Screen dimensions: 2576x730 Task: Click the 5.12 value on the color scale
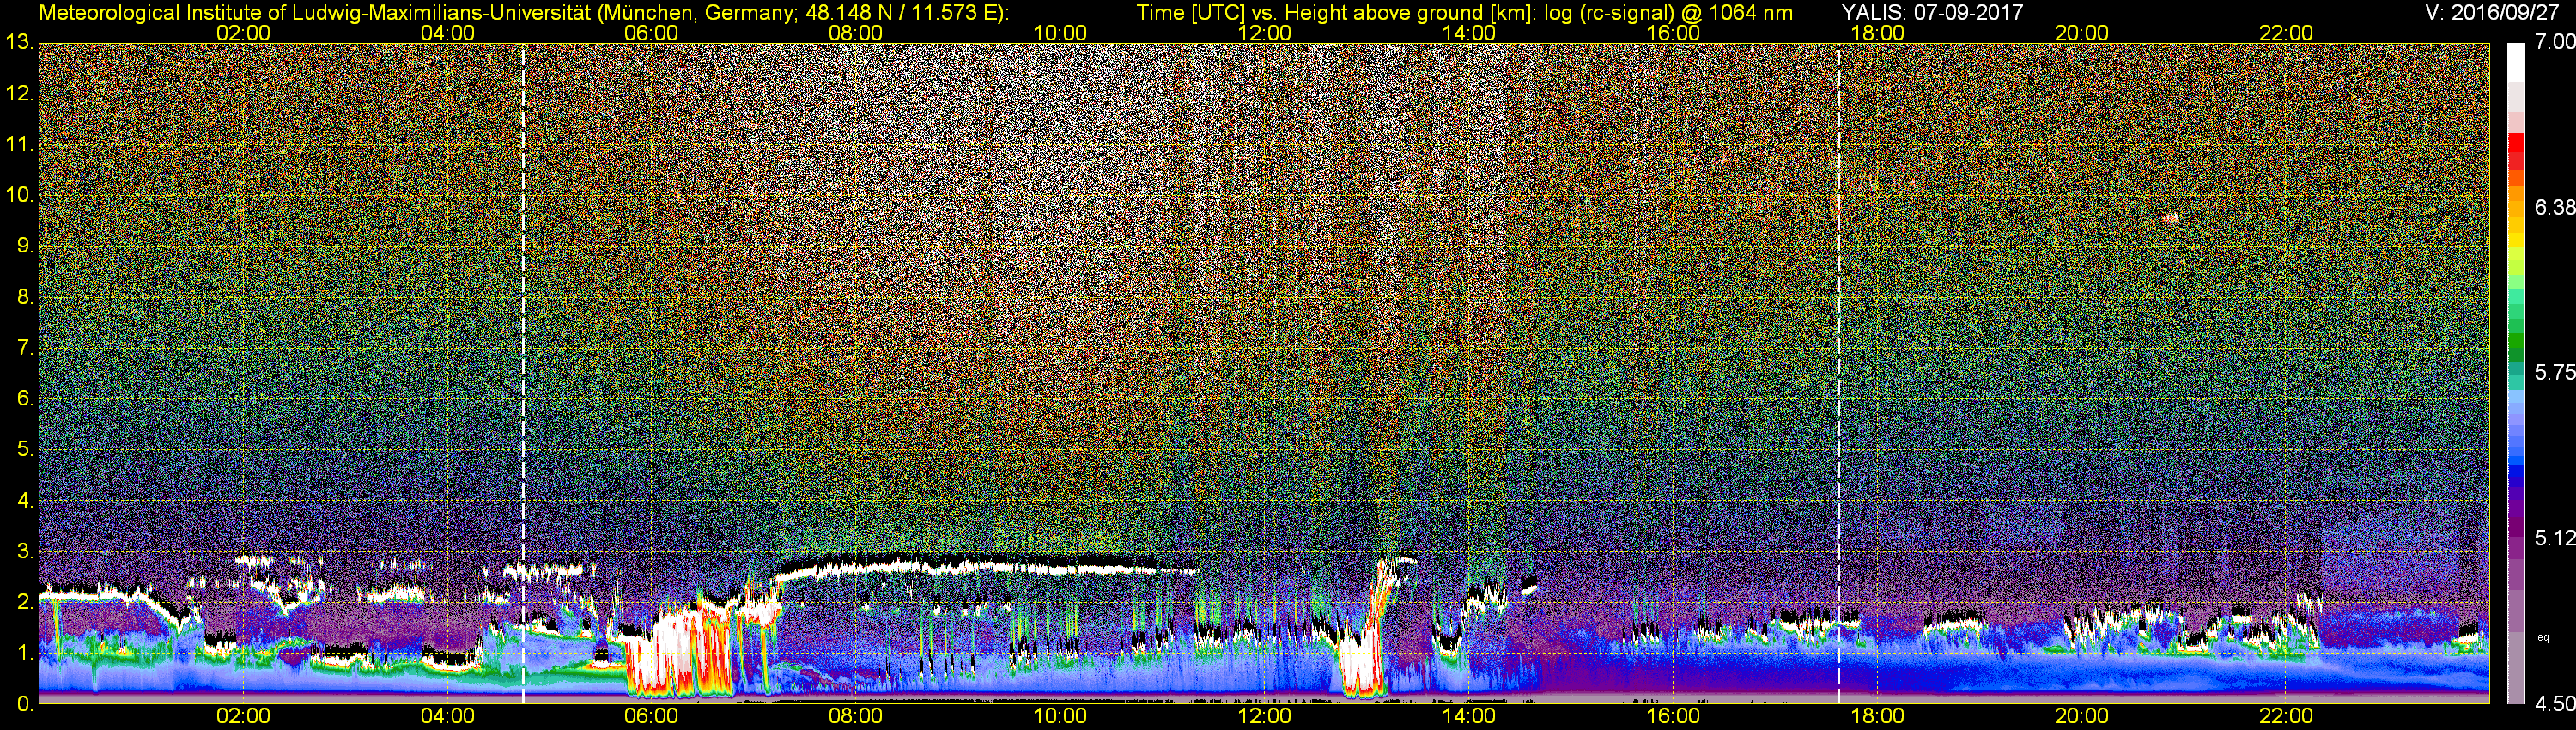(2554, 538)
